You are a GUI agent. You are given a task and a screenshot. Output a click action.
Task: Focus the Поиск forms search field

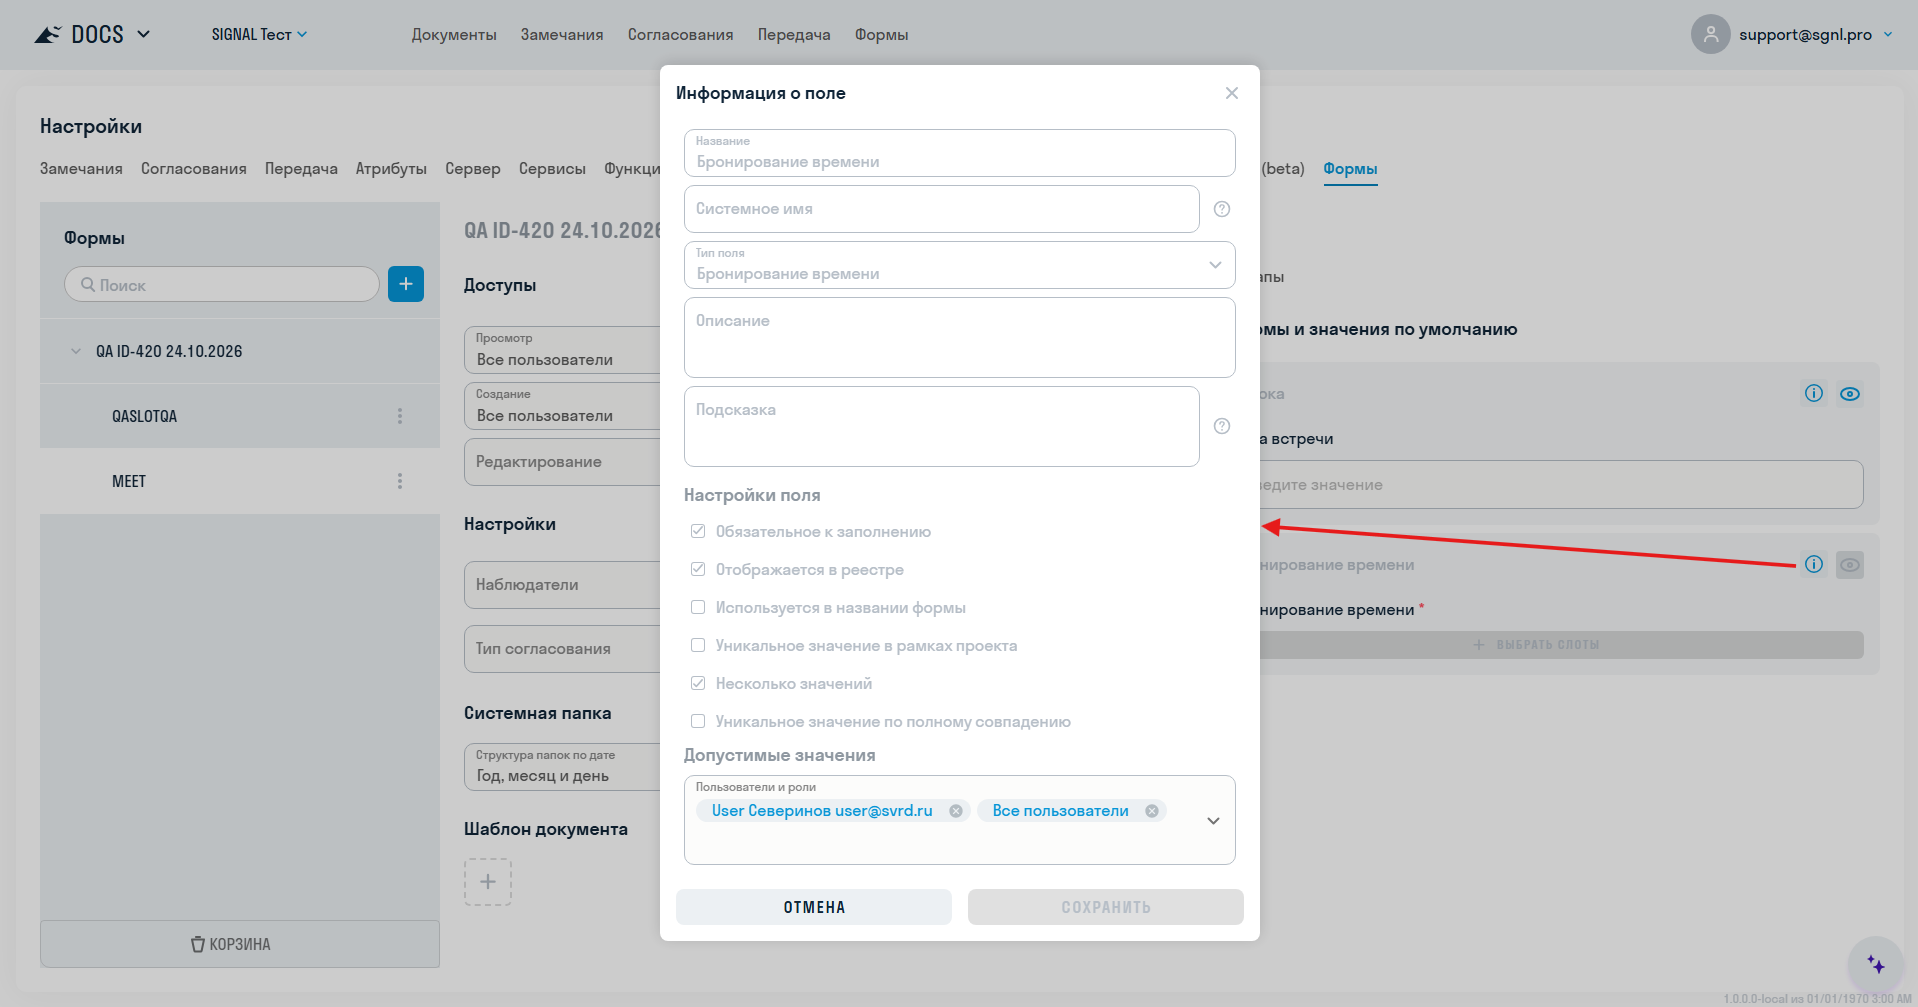tap(222, 284)
